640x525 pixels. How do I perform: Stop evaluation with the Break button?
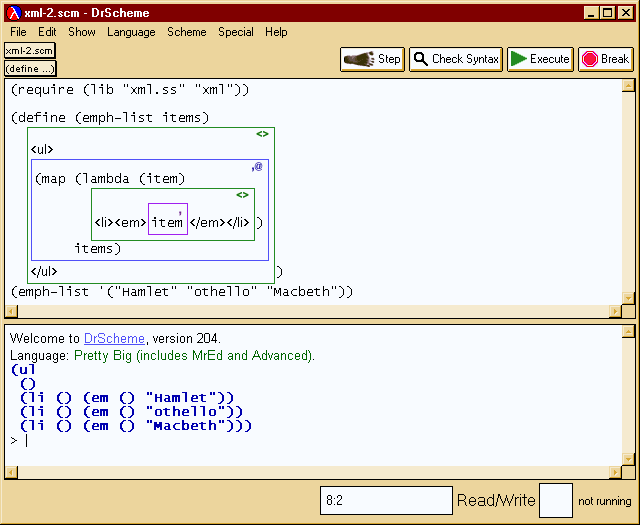(x=606, y=59)
